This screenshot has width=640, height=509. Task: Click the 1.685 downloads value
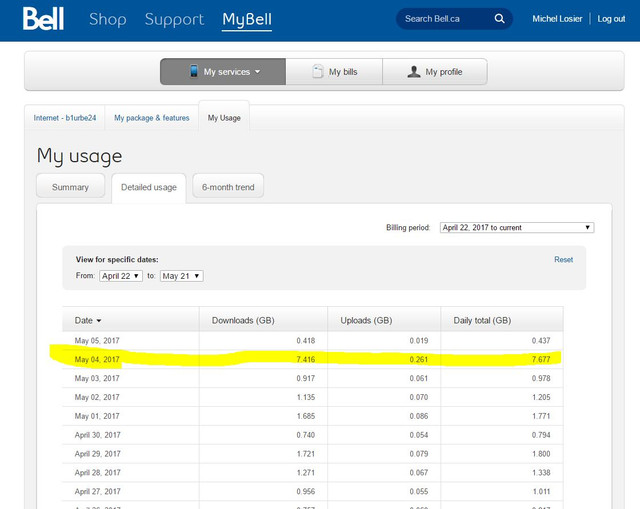click(x=306, y=416)
